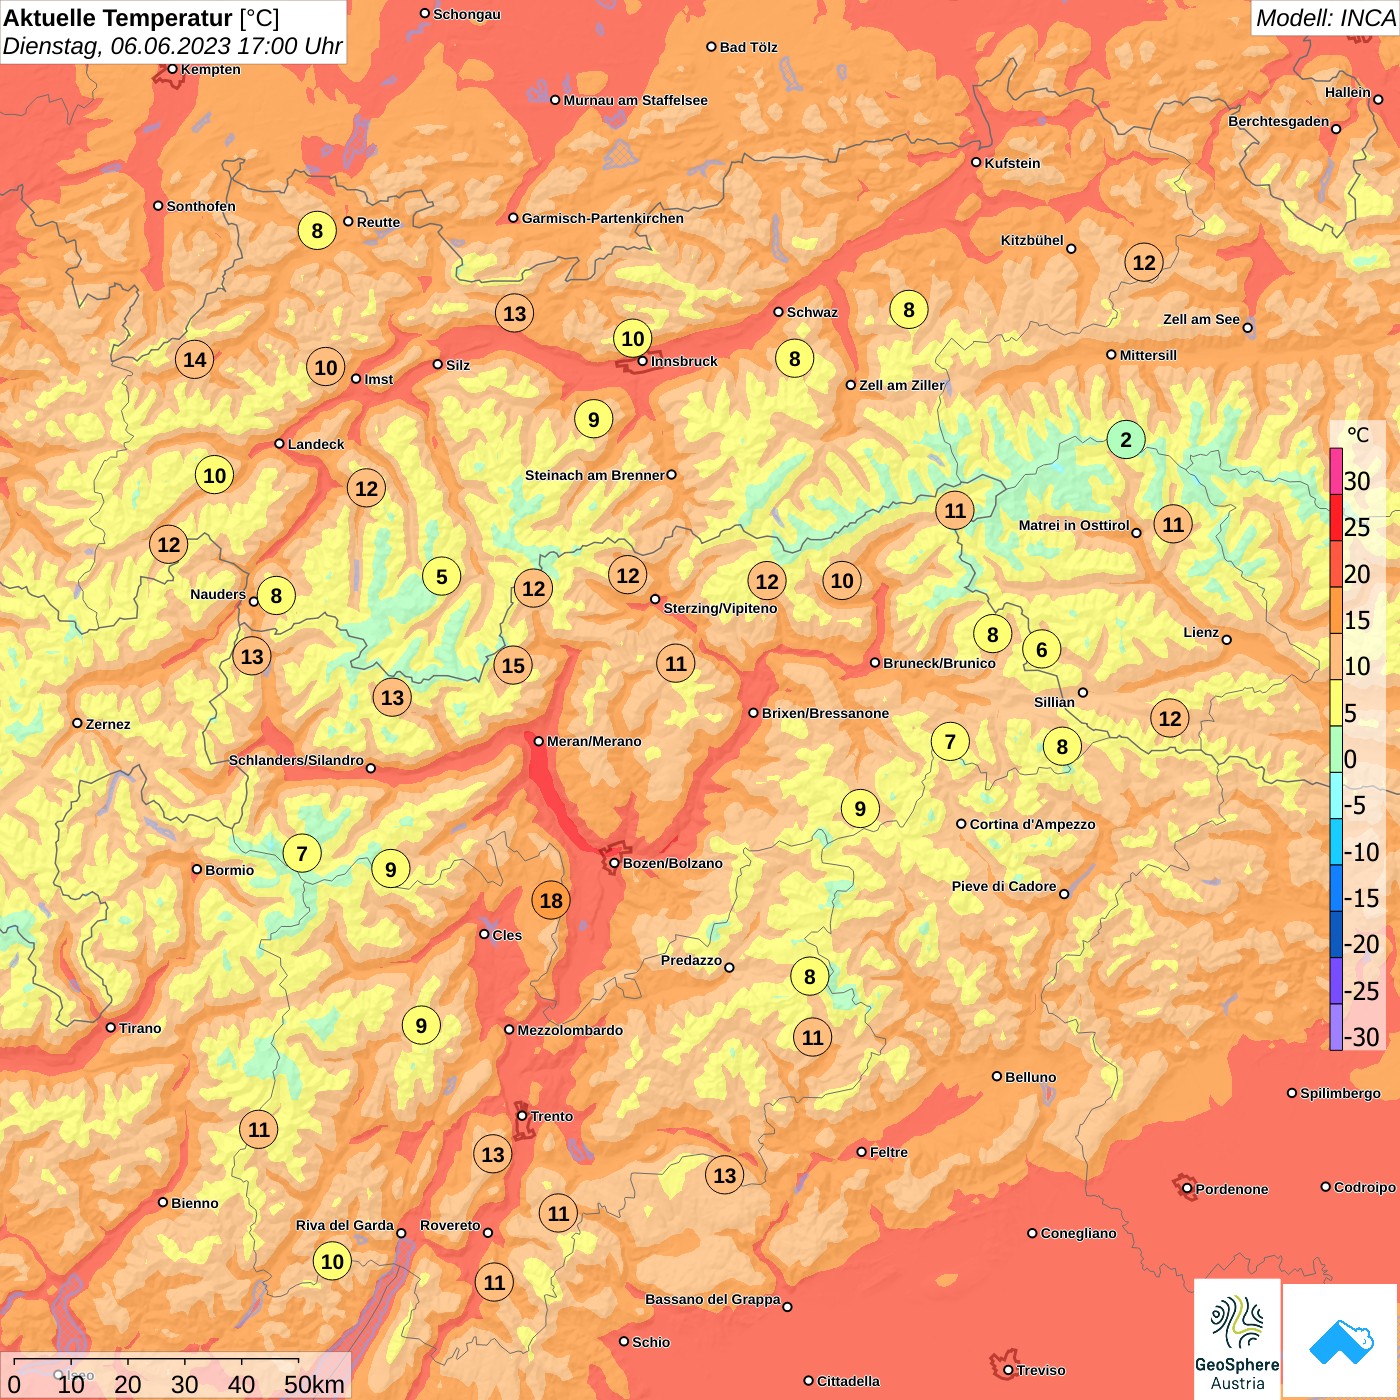Viewport: 1400px width, 1400px height.
Task: Click the Mezzolombardo label
Action: (x=570, y=1030)
